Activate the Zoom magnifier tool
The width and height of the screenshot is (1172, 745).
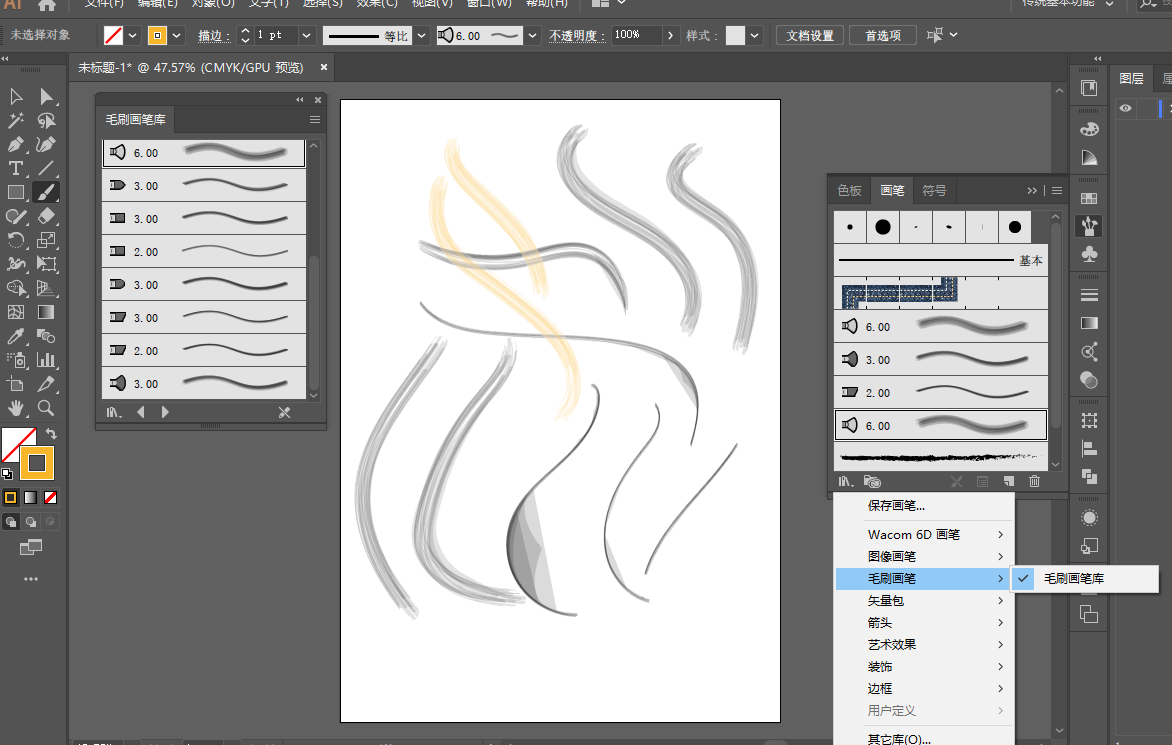tap(46, 408)
